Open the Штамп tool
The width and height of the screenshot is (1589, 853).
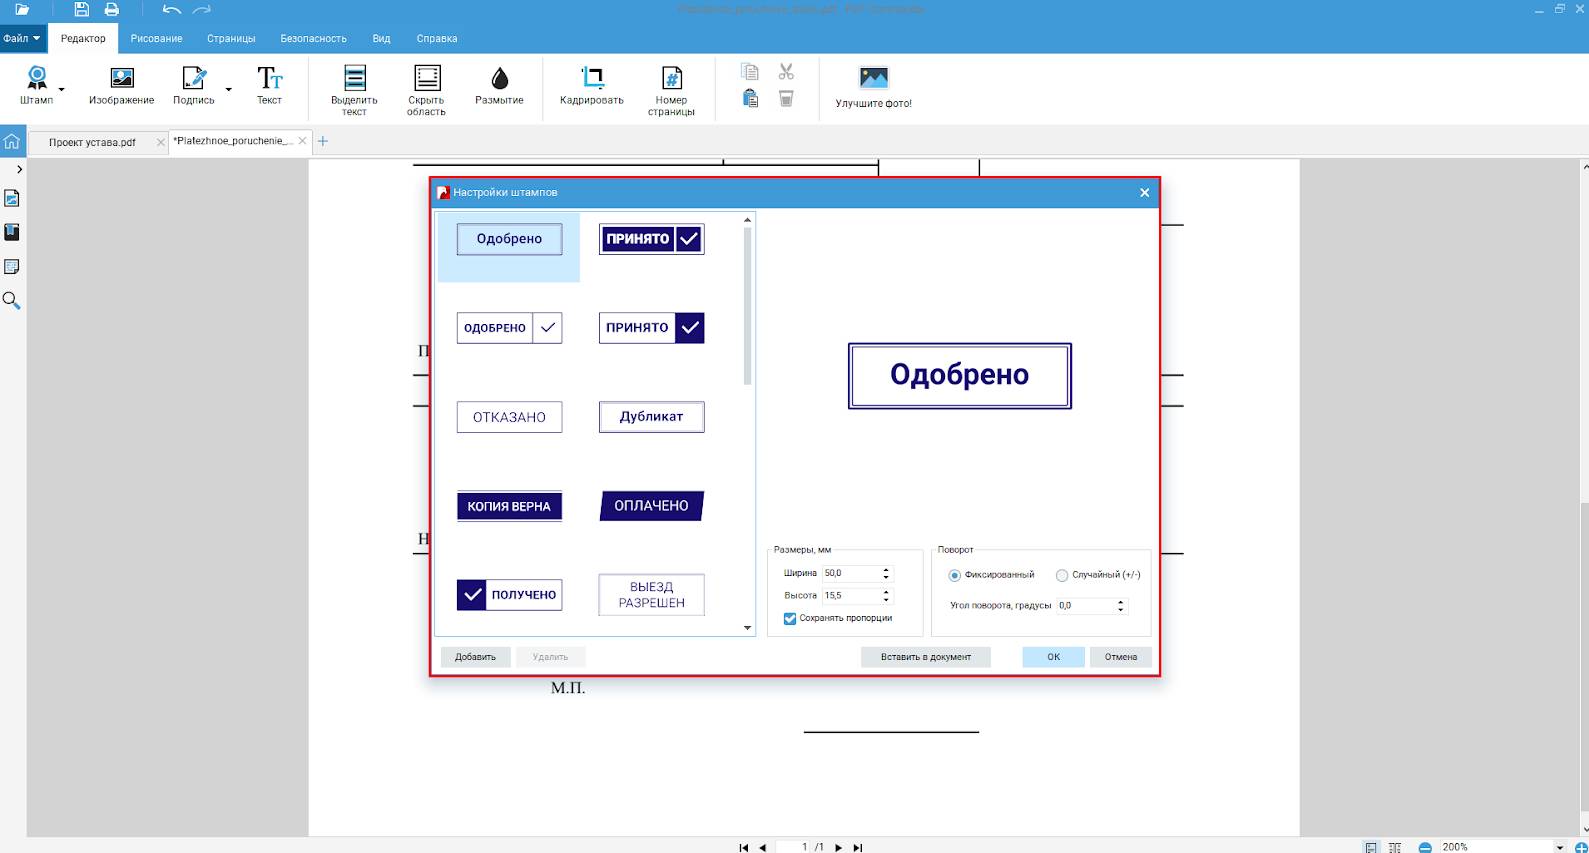point(36,85)
